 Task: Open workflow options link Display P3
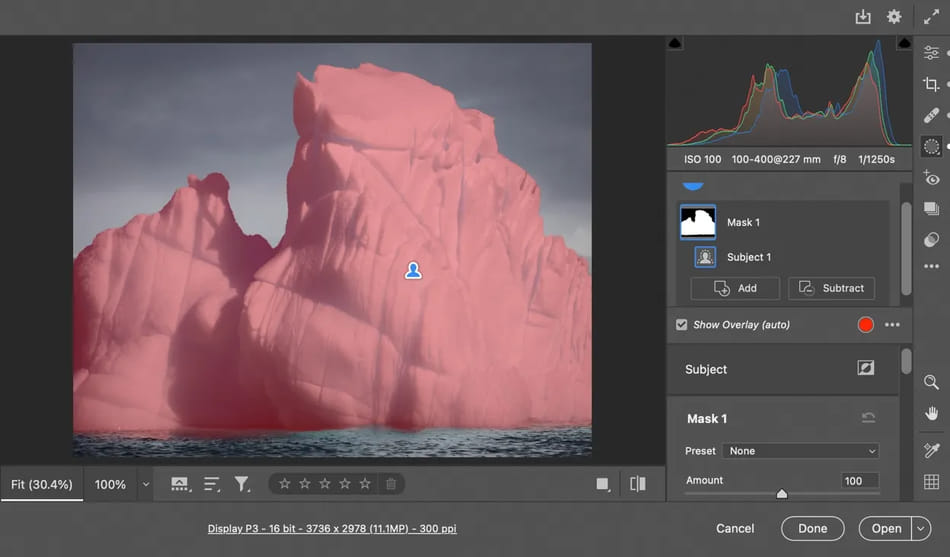pyautogui.click(x=332, y=529)
